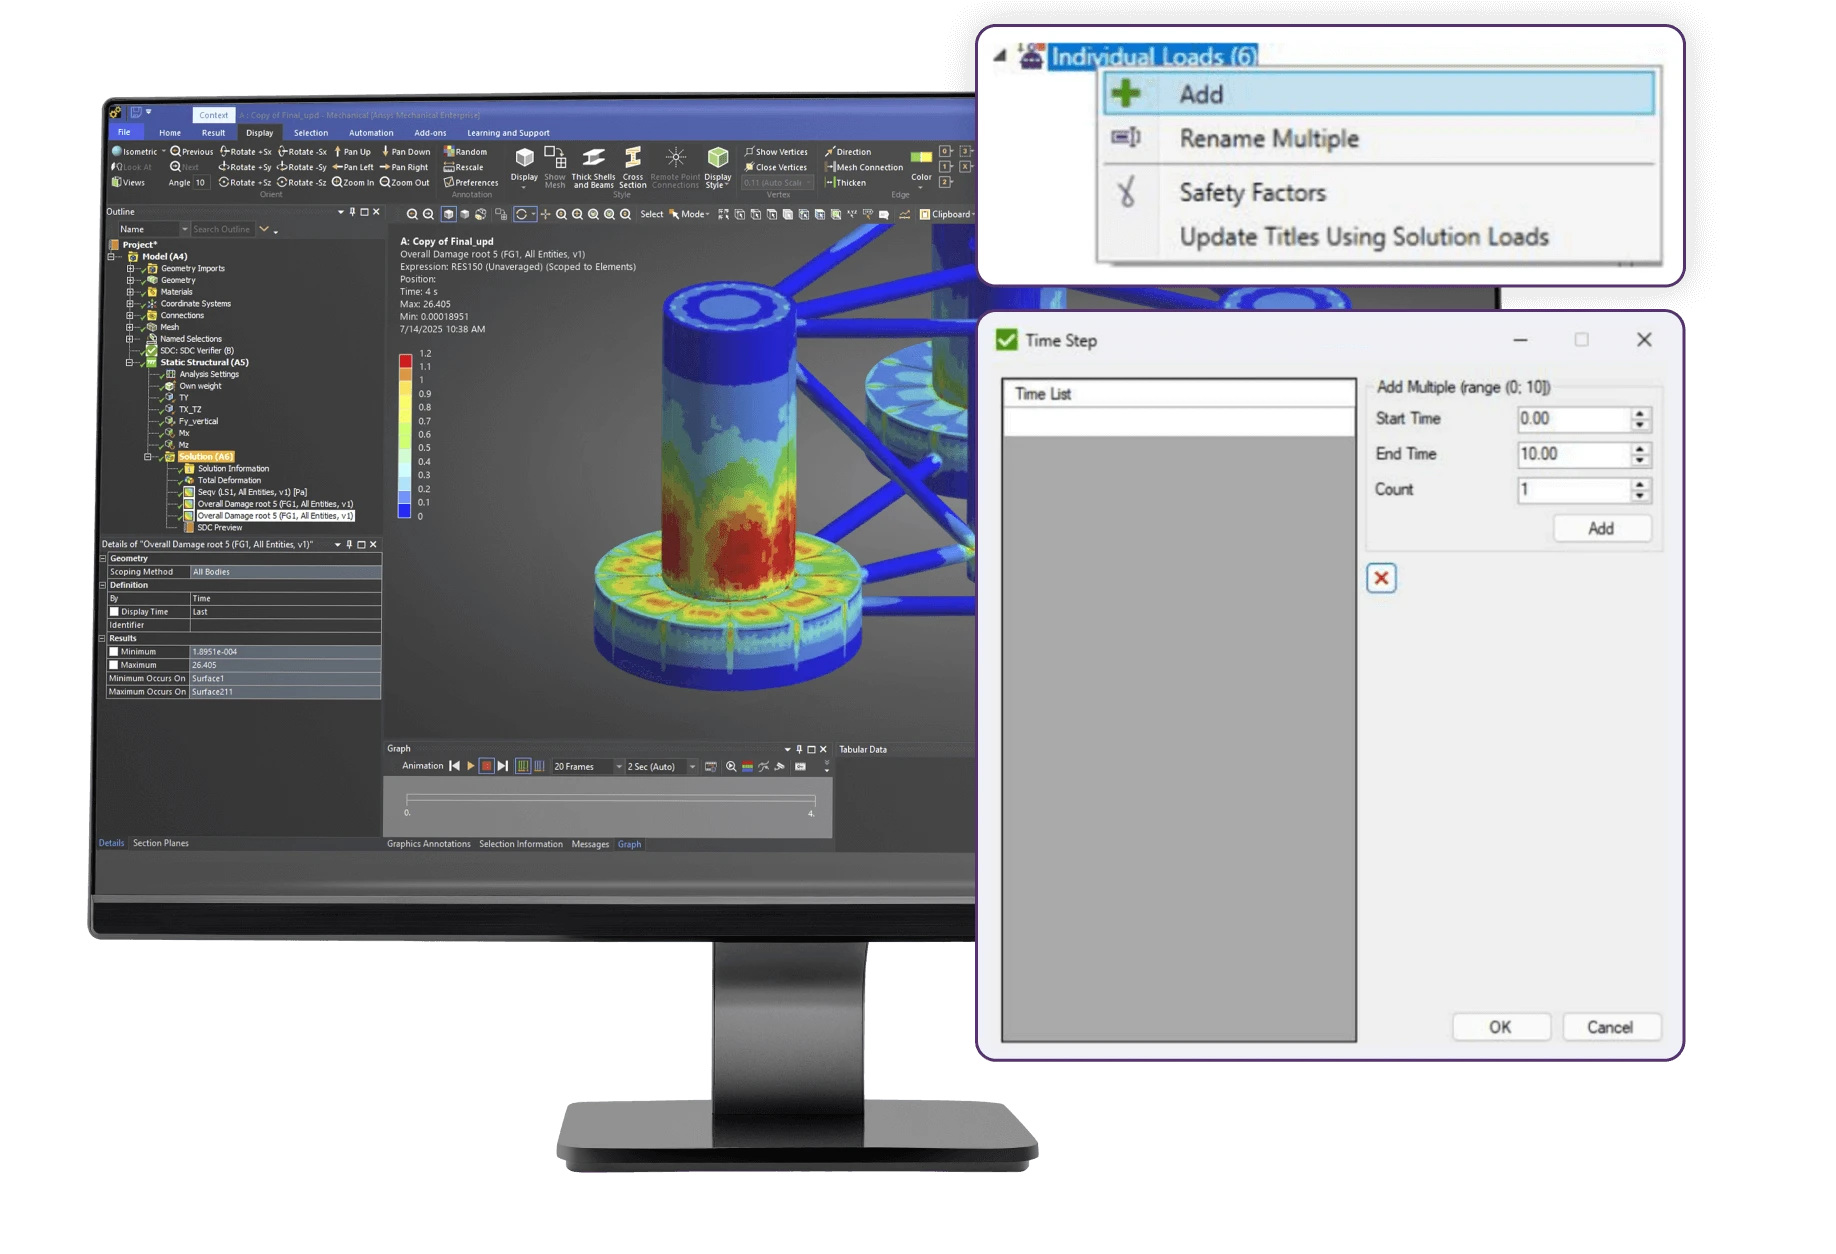Viewport: 1836px width, 1254px height.
Task: Click the Cross Section icon in ribbon
Action: pyautogui.click(x=632, y=159)
